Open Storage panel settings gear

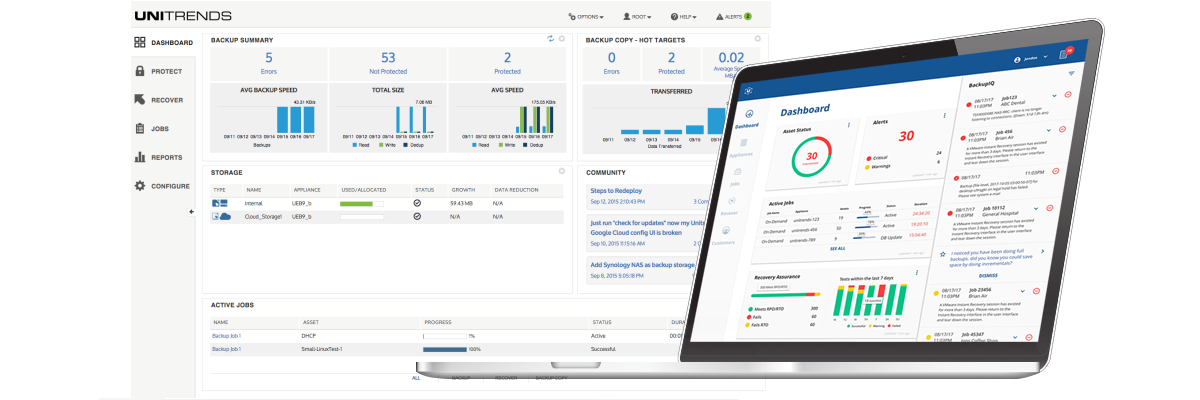562,171
